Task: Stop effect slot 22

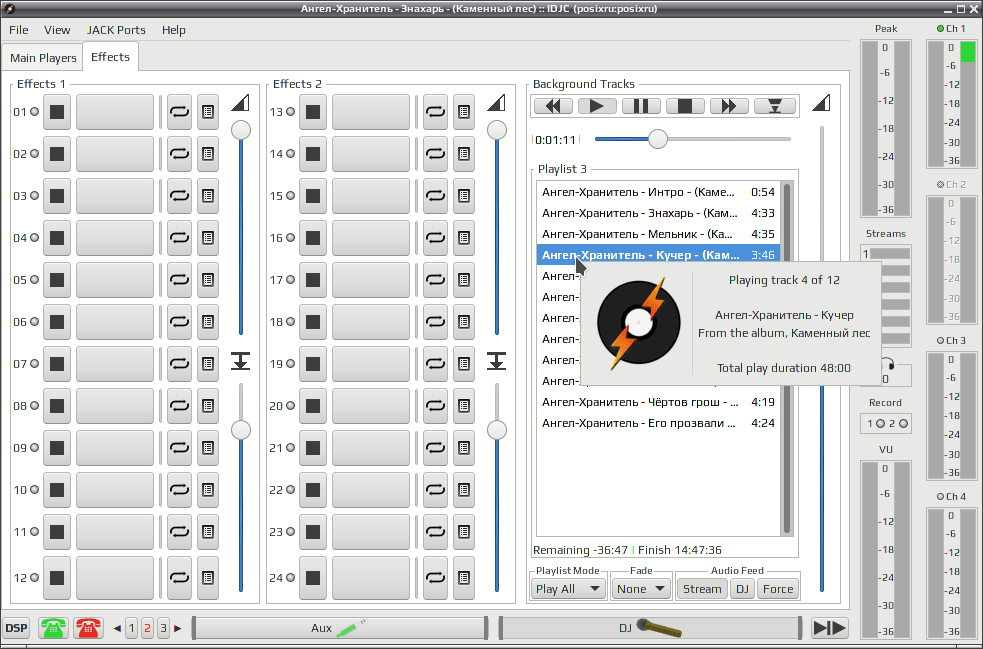Action: [x=313, y=490]
